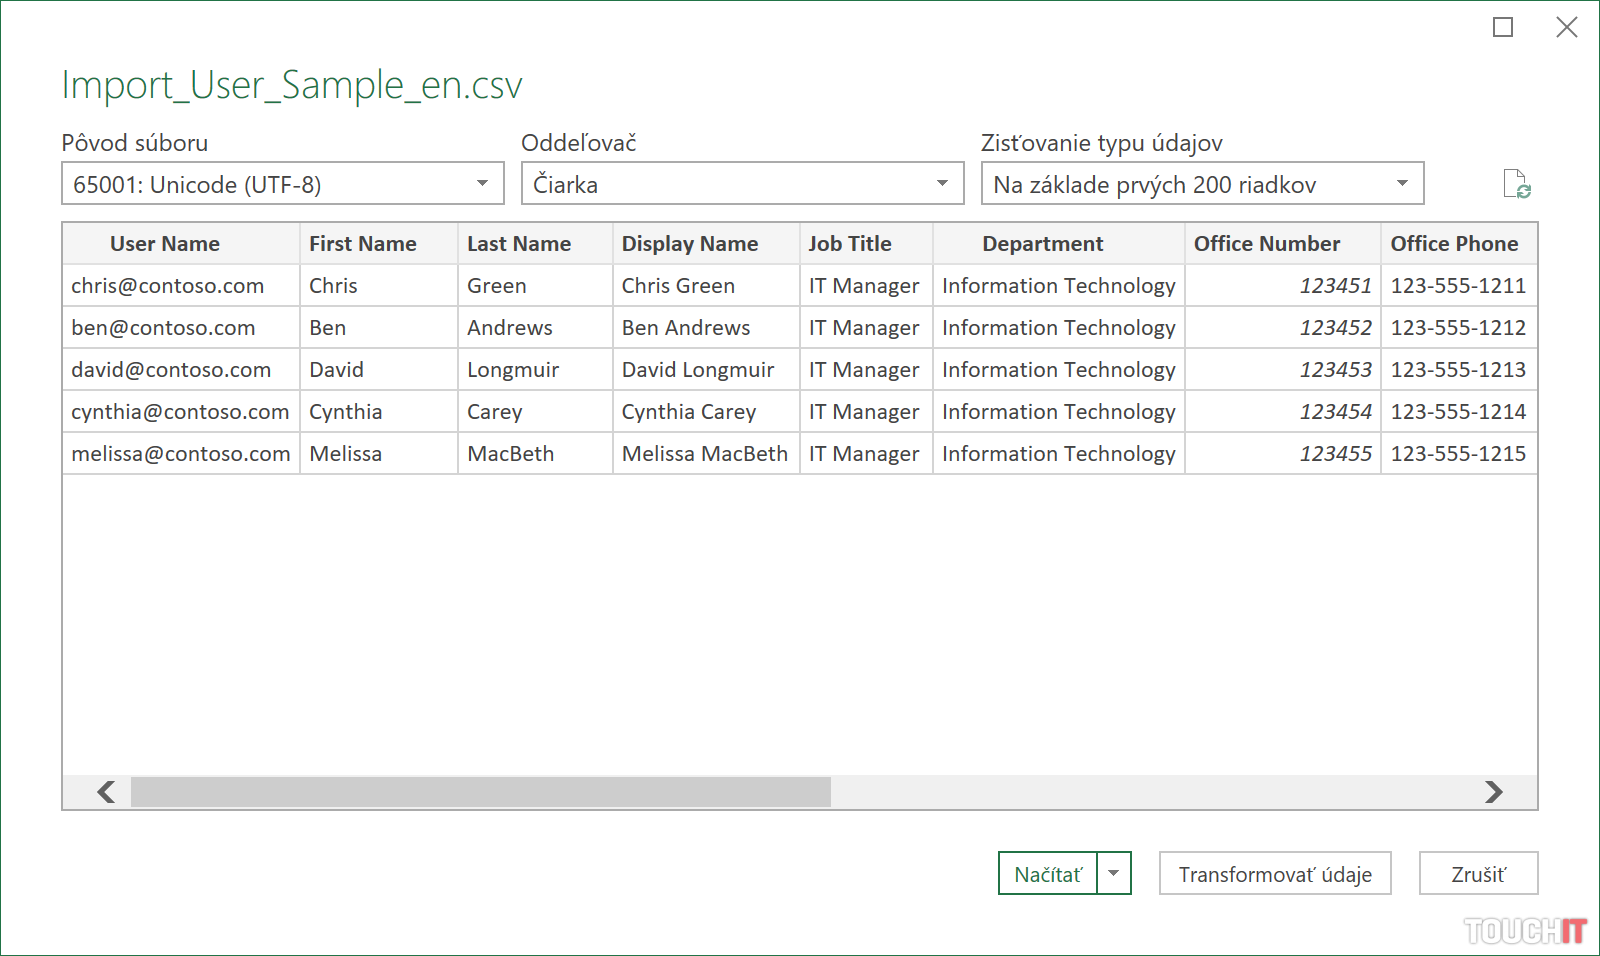Cancel import with Zrušiť button

click(1478, 873)
